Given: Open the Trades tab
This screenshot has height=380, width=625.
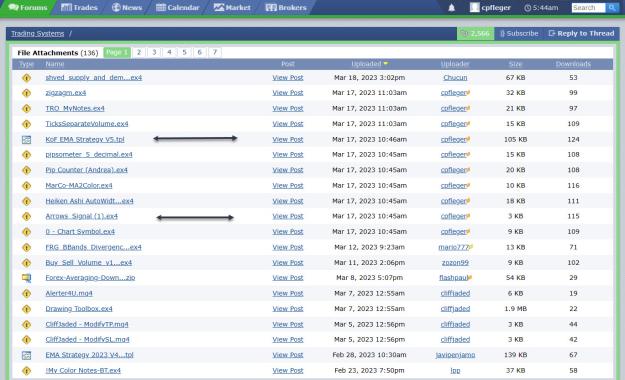Looking at the screenshot, I should coord(79,8).
